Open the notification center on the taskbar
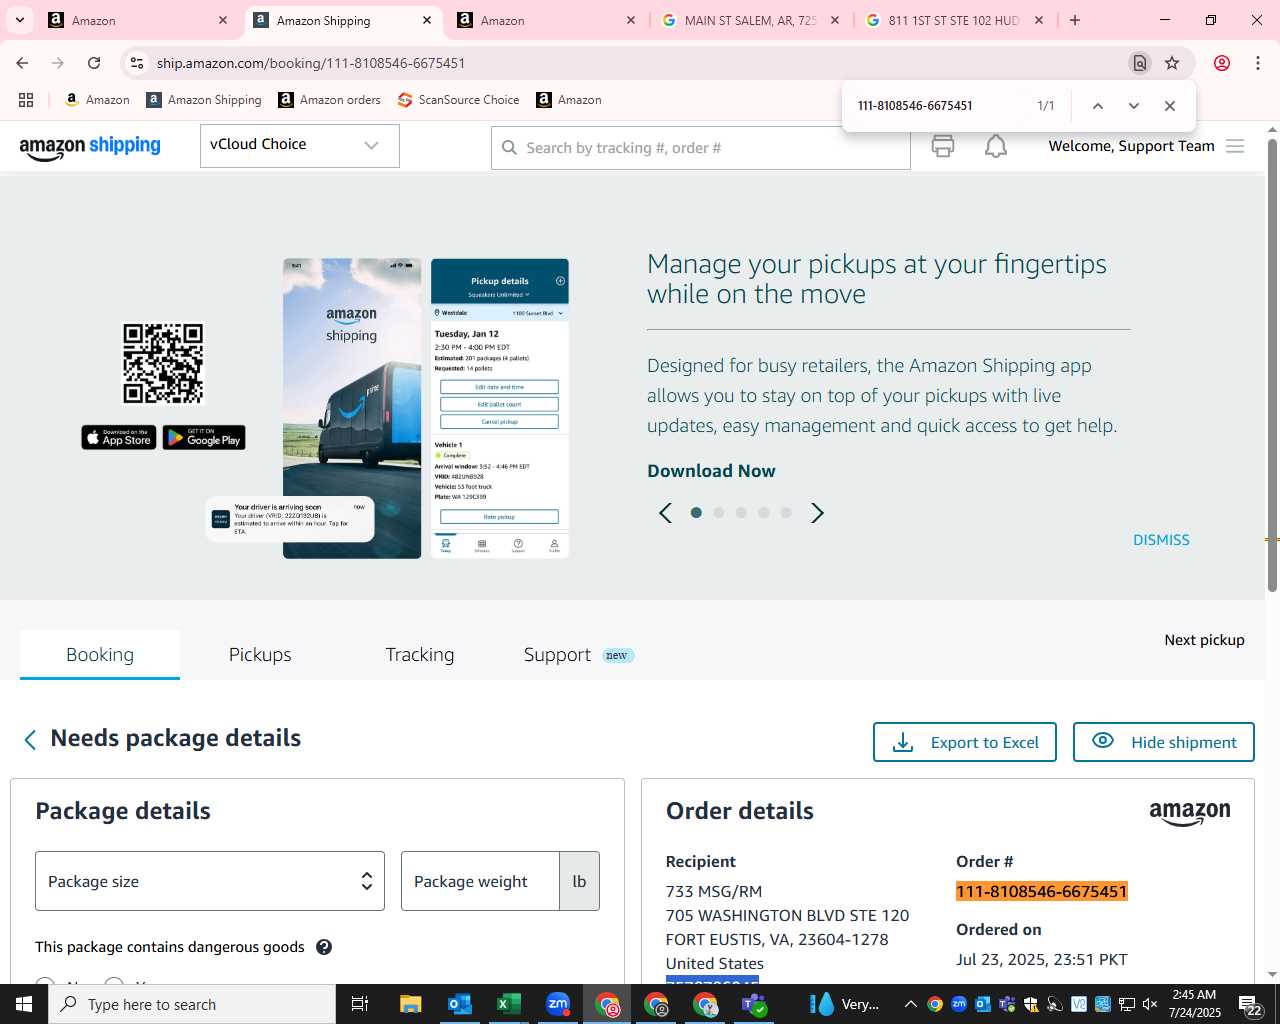1280x1024 pixels. (x=1251, y=1005)
